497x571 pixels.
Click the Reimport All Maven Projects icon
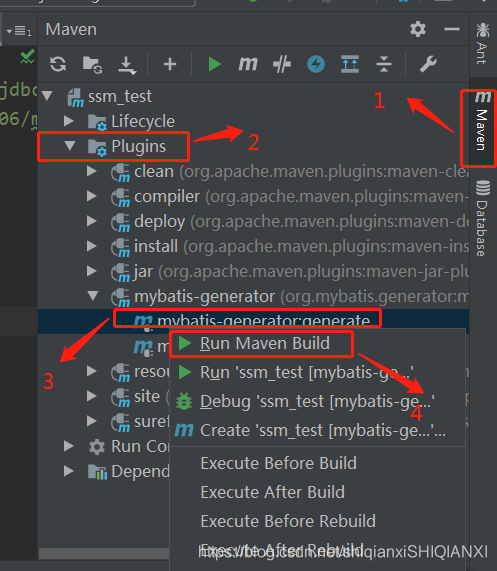(58, 64)
